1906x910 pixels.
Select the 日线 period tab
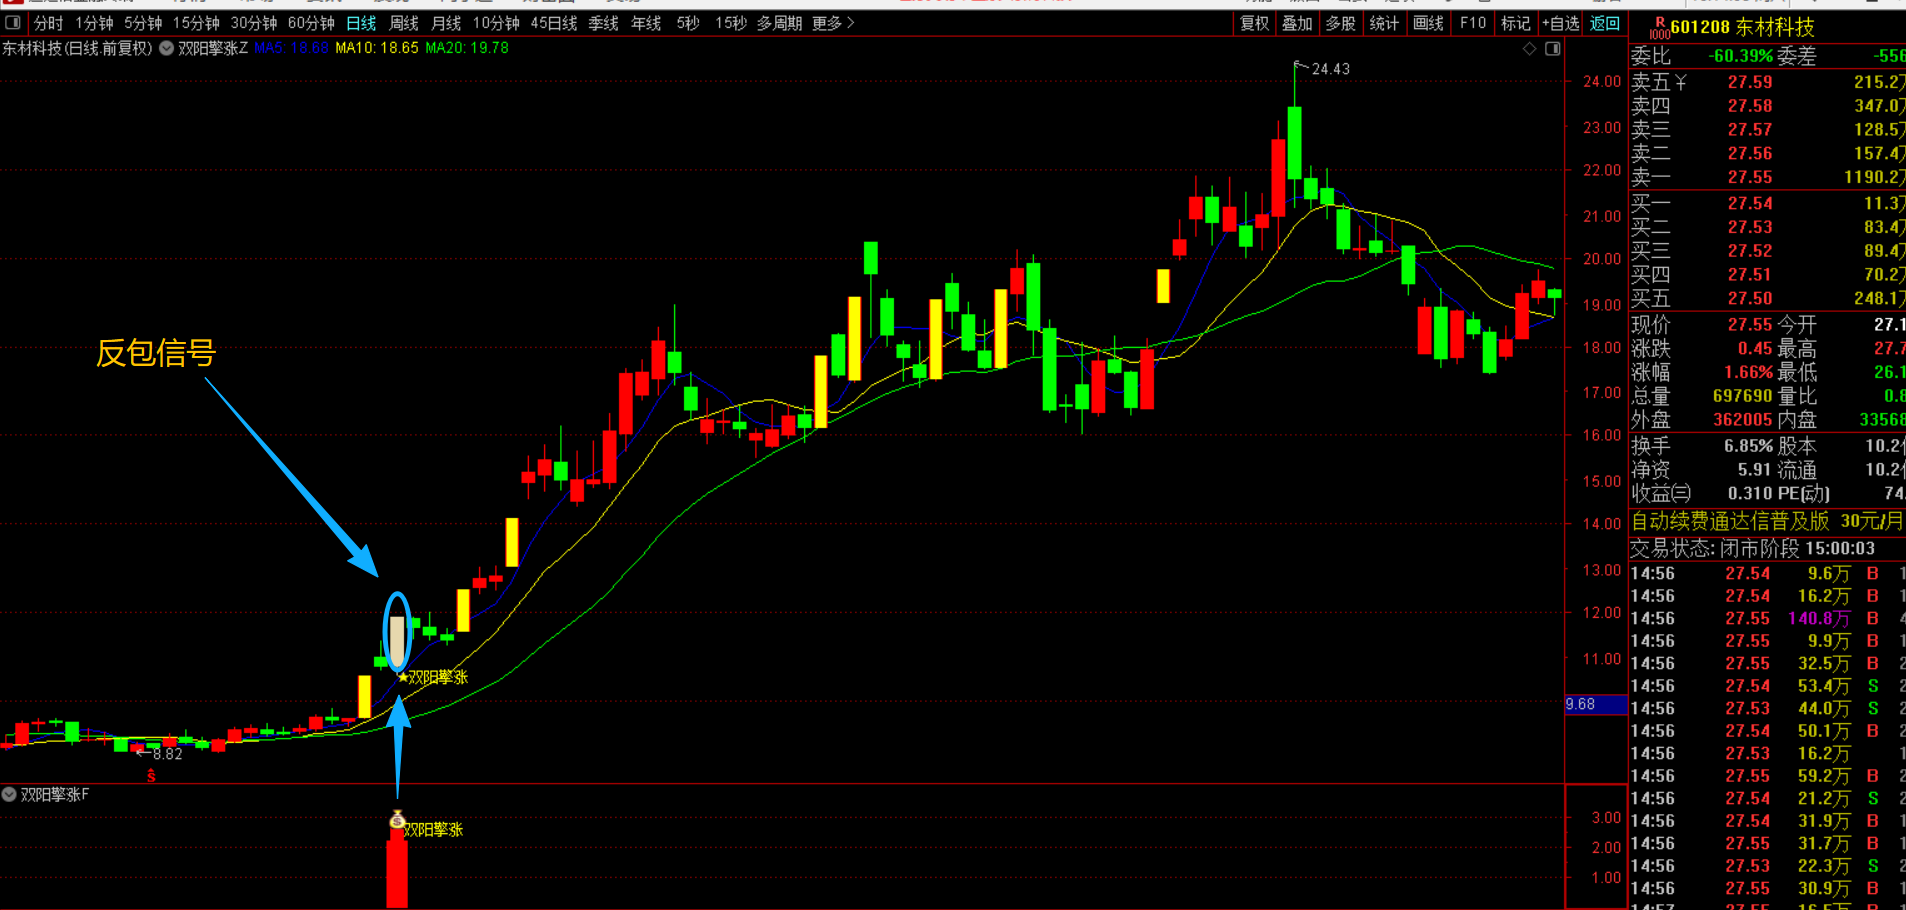(361, 23)
